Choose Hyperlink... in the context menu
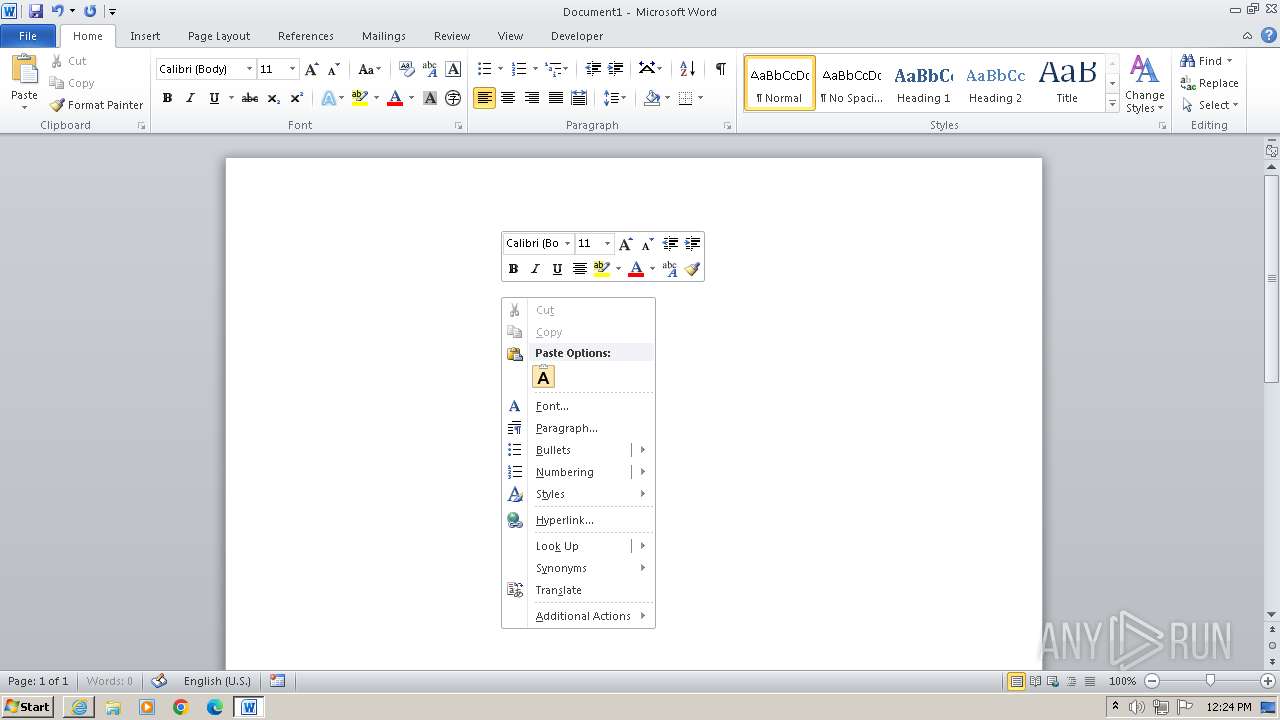Image resolution: width=1280 pixels, height=720 pixels. point(578,520)
